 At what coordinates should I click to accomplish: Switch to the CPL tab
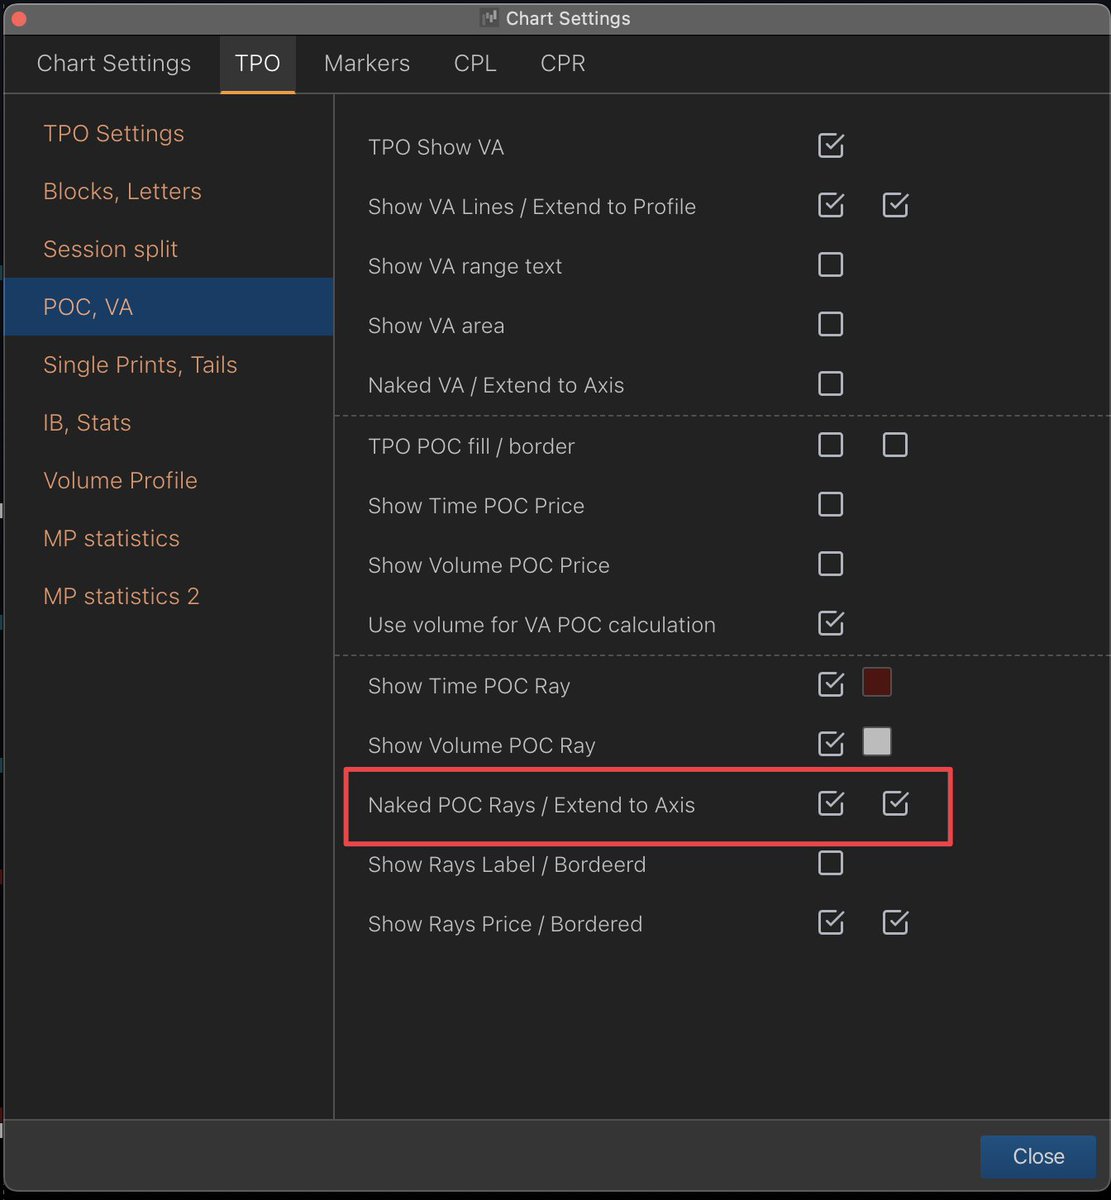pyautogui.click(x=475, y=63)
